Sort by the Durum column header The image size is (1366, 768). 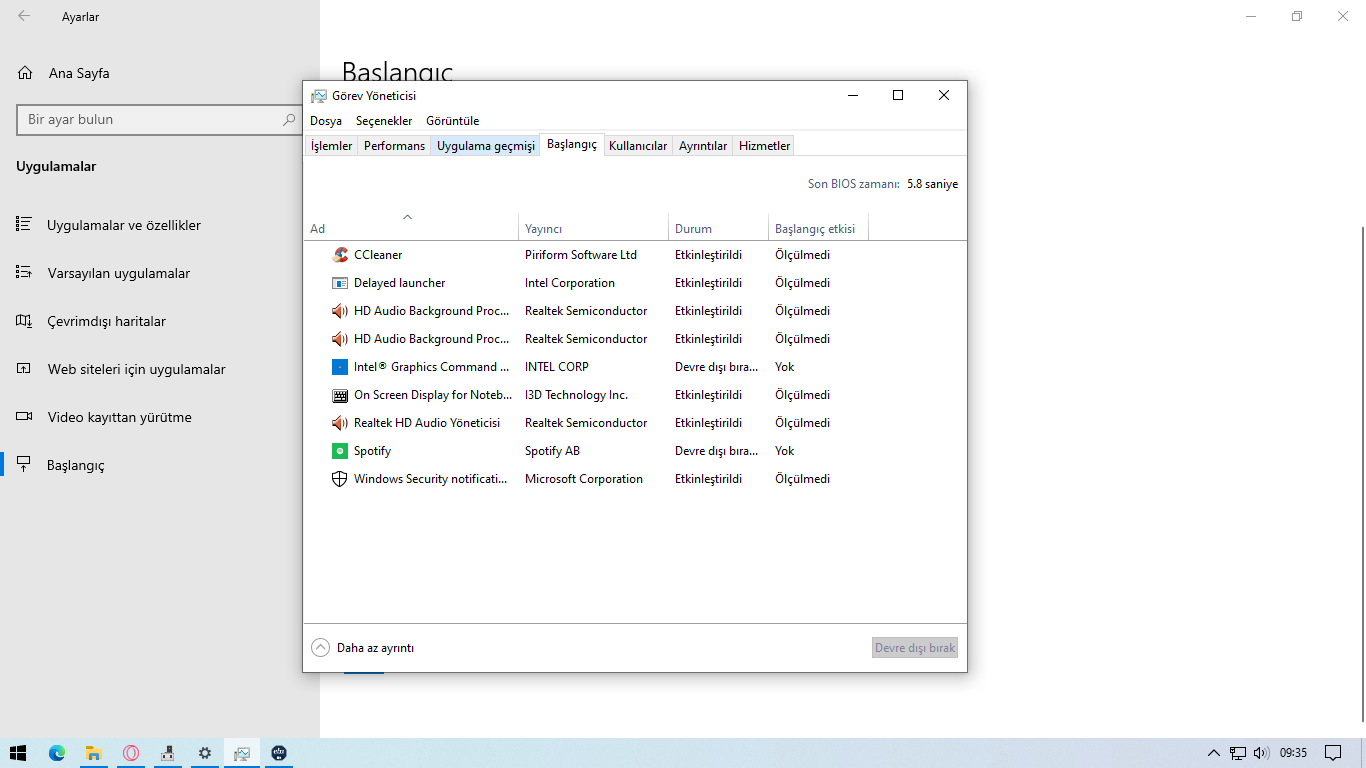coord(718,228)
